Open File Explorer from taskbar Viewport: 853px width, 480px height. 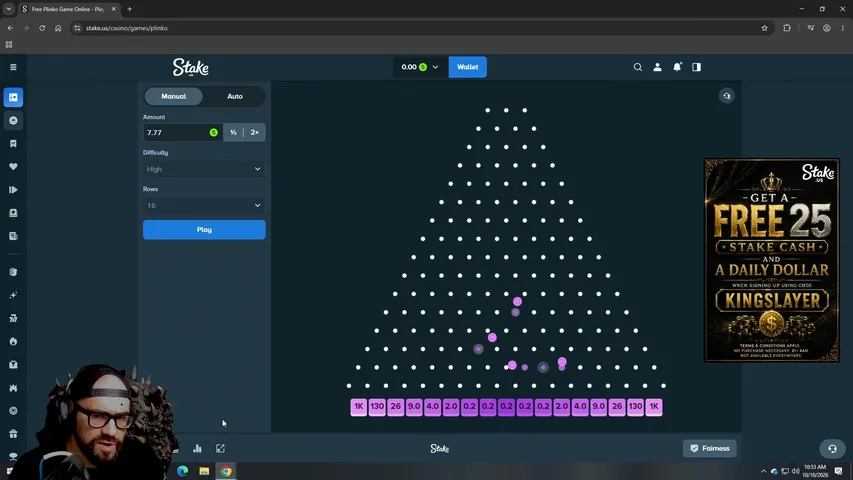click(204, 471)
